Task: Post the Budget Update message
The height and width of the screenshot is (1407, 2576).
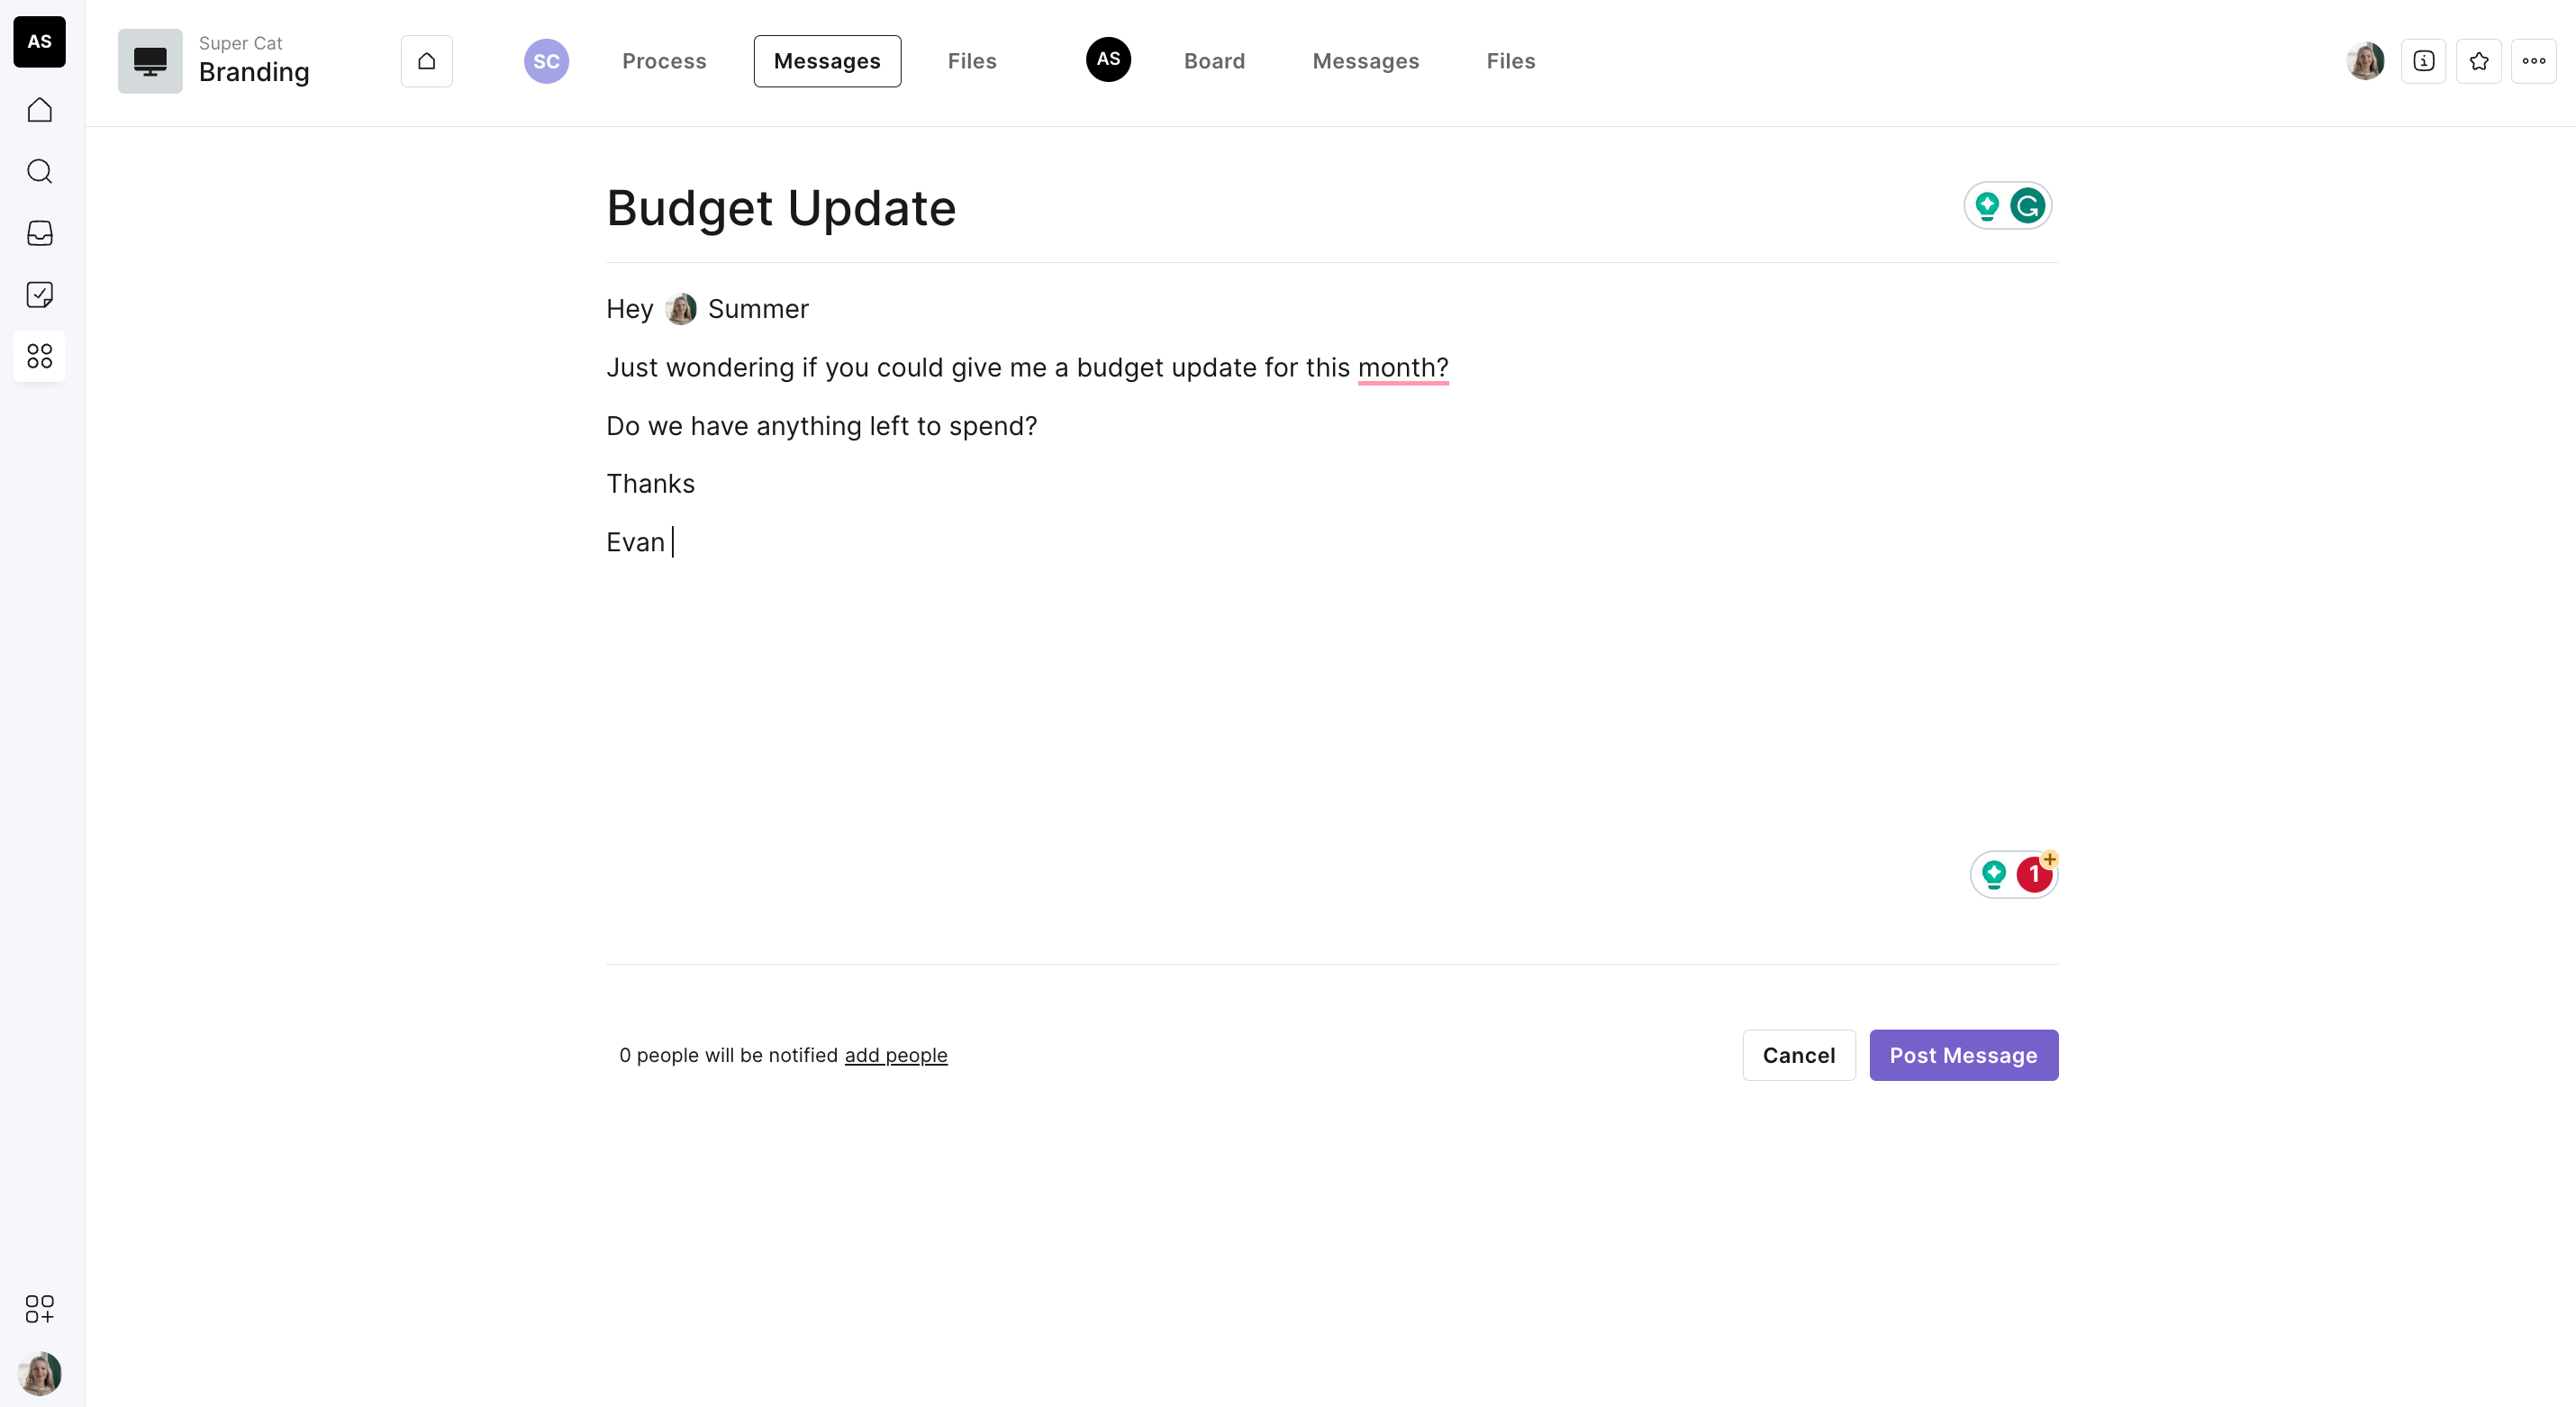Action: [1962, 1055]
